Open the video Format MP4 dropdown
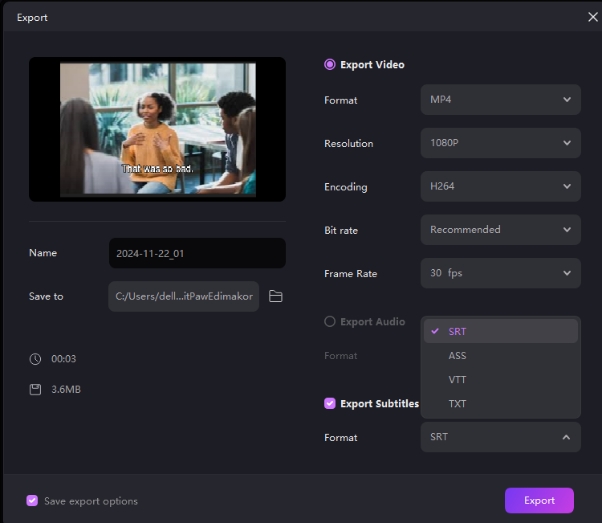The height and width of the screenshot is (523, 602). click(500, 100)
